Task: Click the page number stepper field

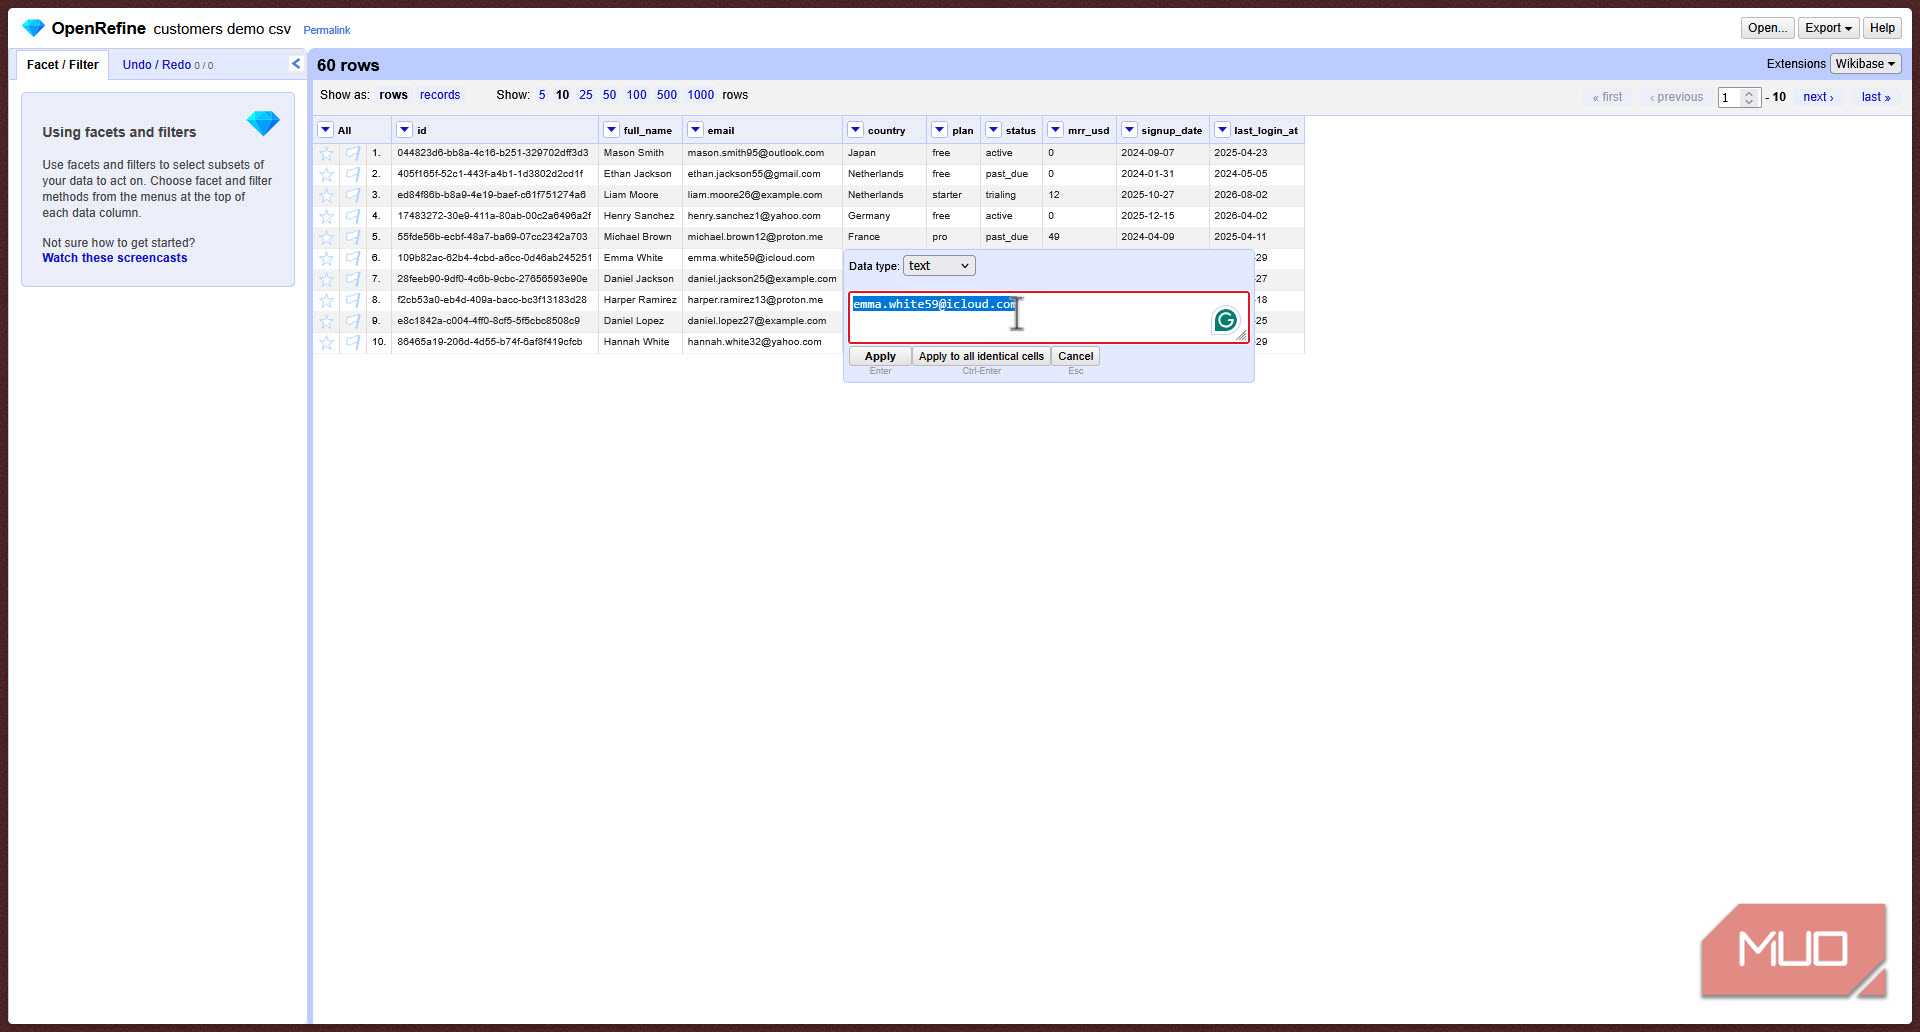Action: pyautogui.click(x=1739, y=97)
